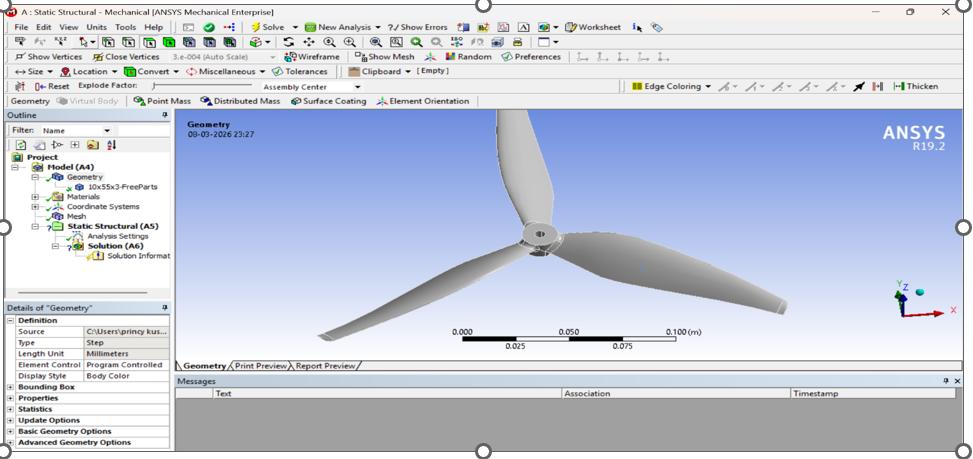This screenshot has width=973, height=459.
Task: Click the Expand All icon in Outline toolbar
Action: (x=74, y=145)
